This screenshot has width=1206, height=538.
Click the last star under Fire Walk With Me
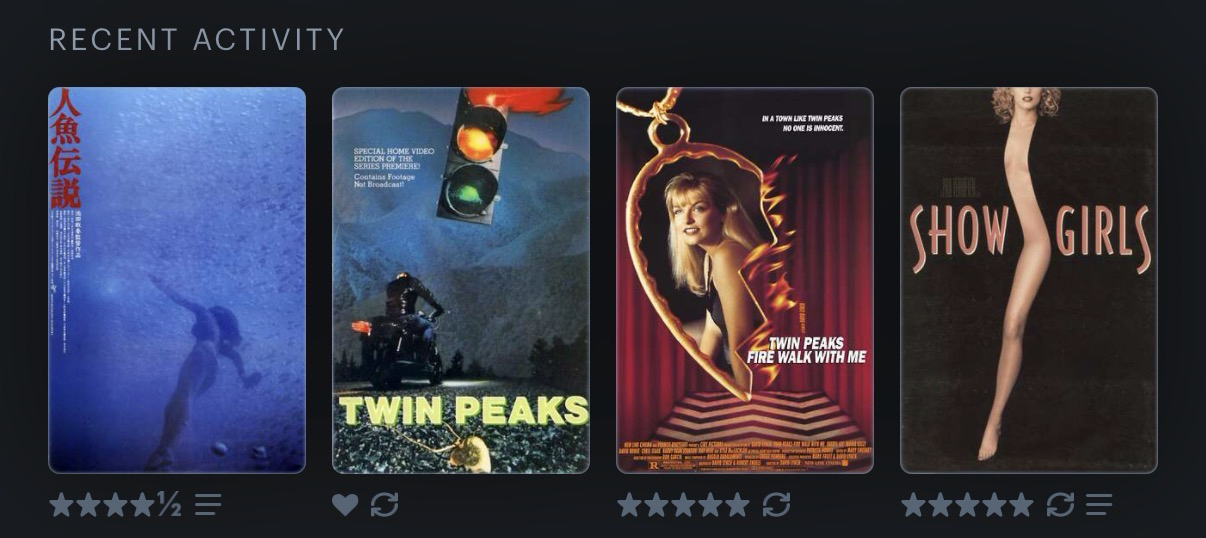click(x=737, y=505)
